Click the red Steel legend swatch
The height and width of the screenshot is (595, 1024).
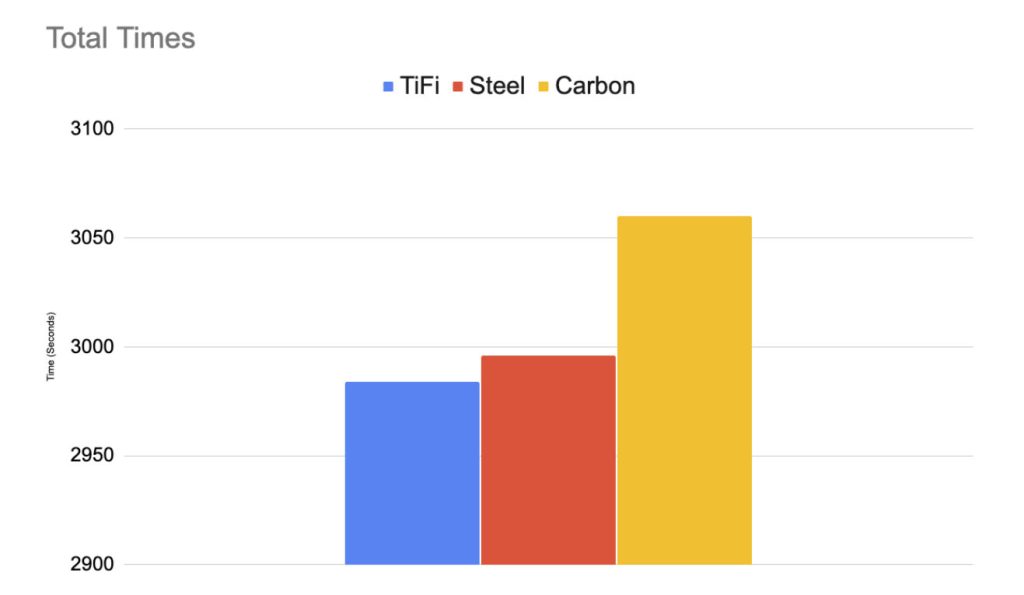tap(459, 87)
